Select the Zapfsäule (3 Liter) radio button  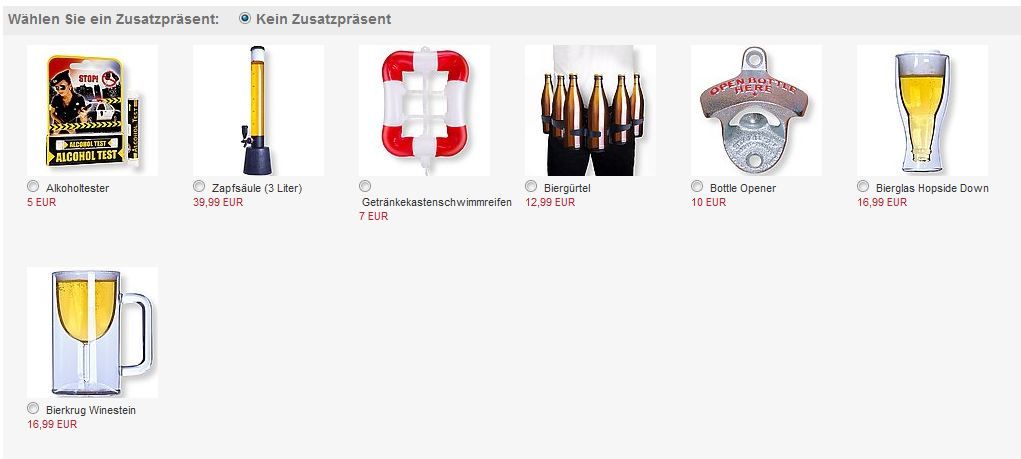199,187
